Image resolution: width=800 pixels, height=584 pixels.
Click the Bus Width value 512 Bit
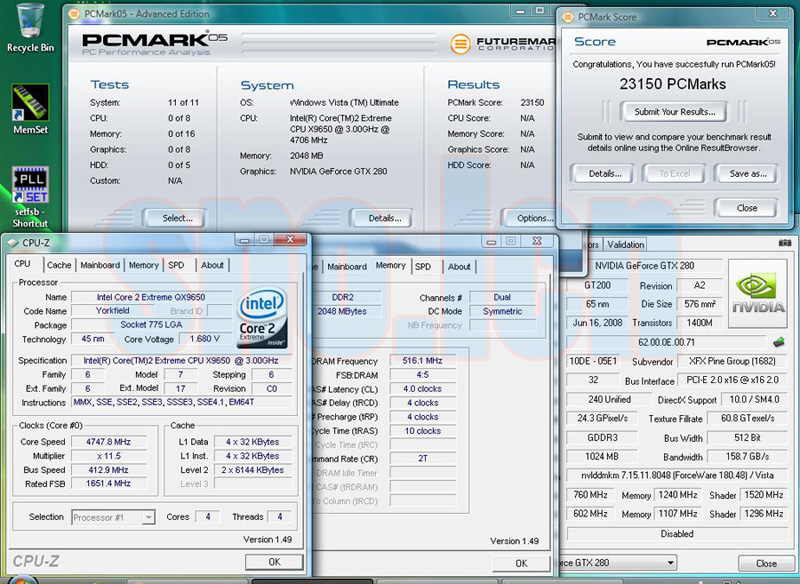click(x=747, y=438)
